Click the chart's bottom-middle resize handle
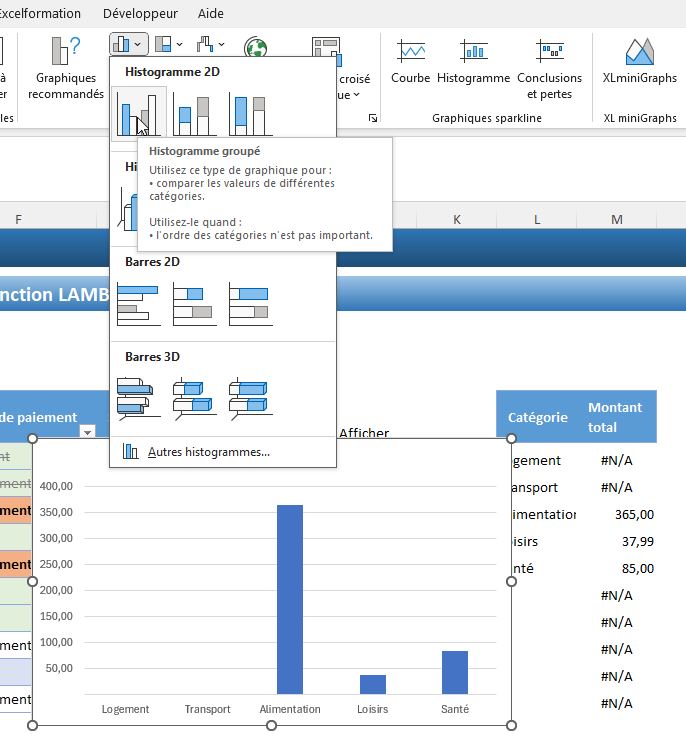 click(272, 725)
